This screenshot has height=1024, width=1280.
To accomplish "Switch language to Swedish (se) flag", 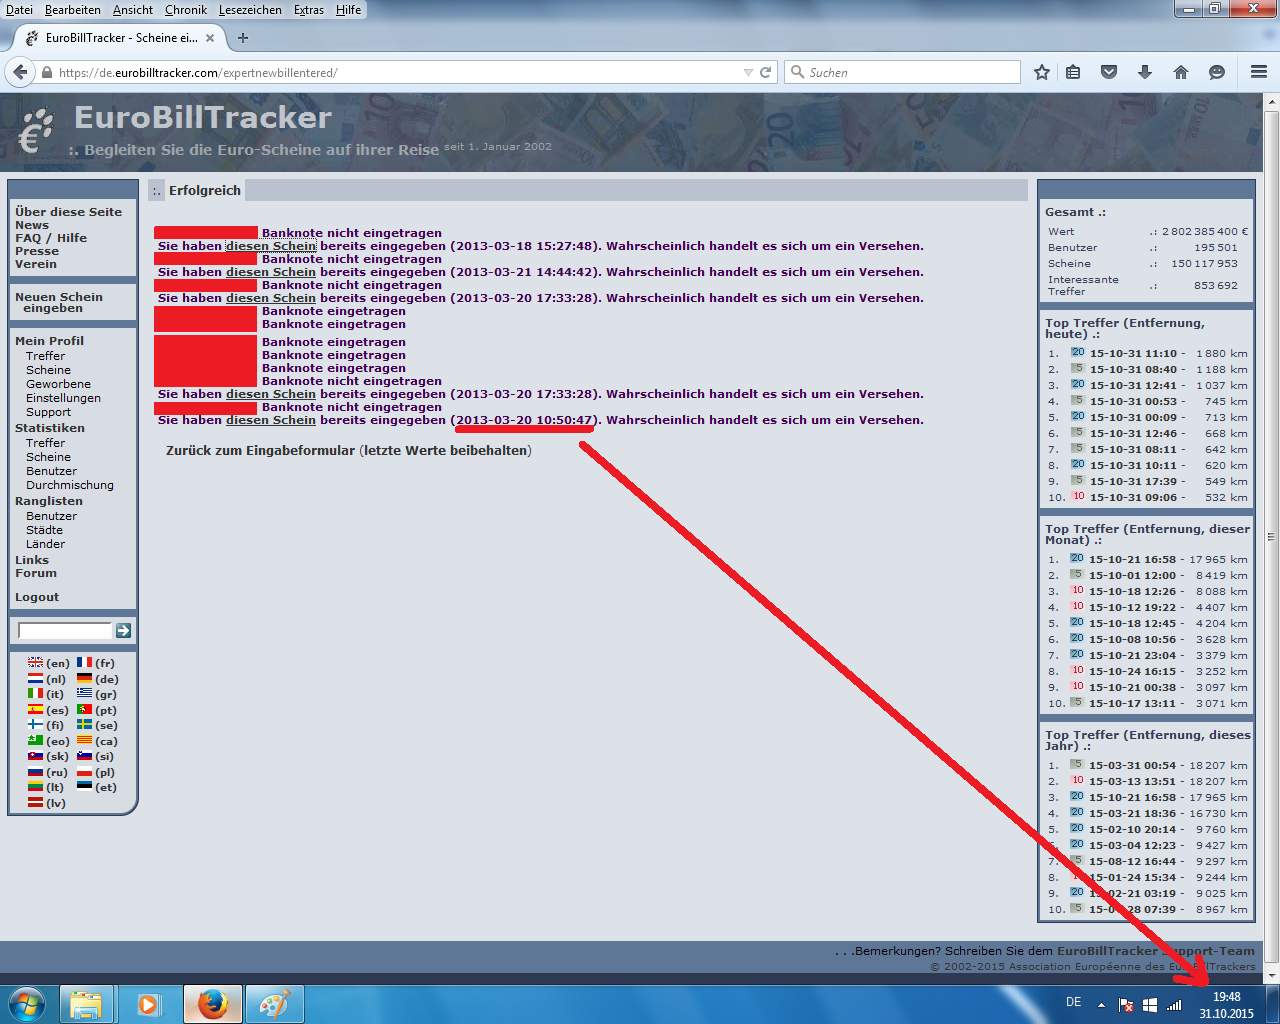I will (85, 725).
